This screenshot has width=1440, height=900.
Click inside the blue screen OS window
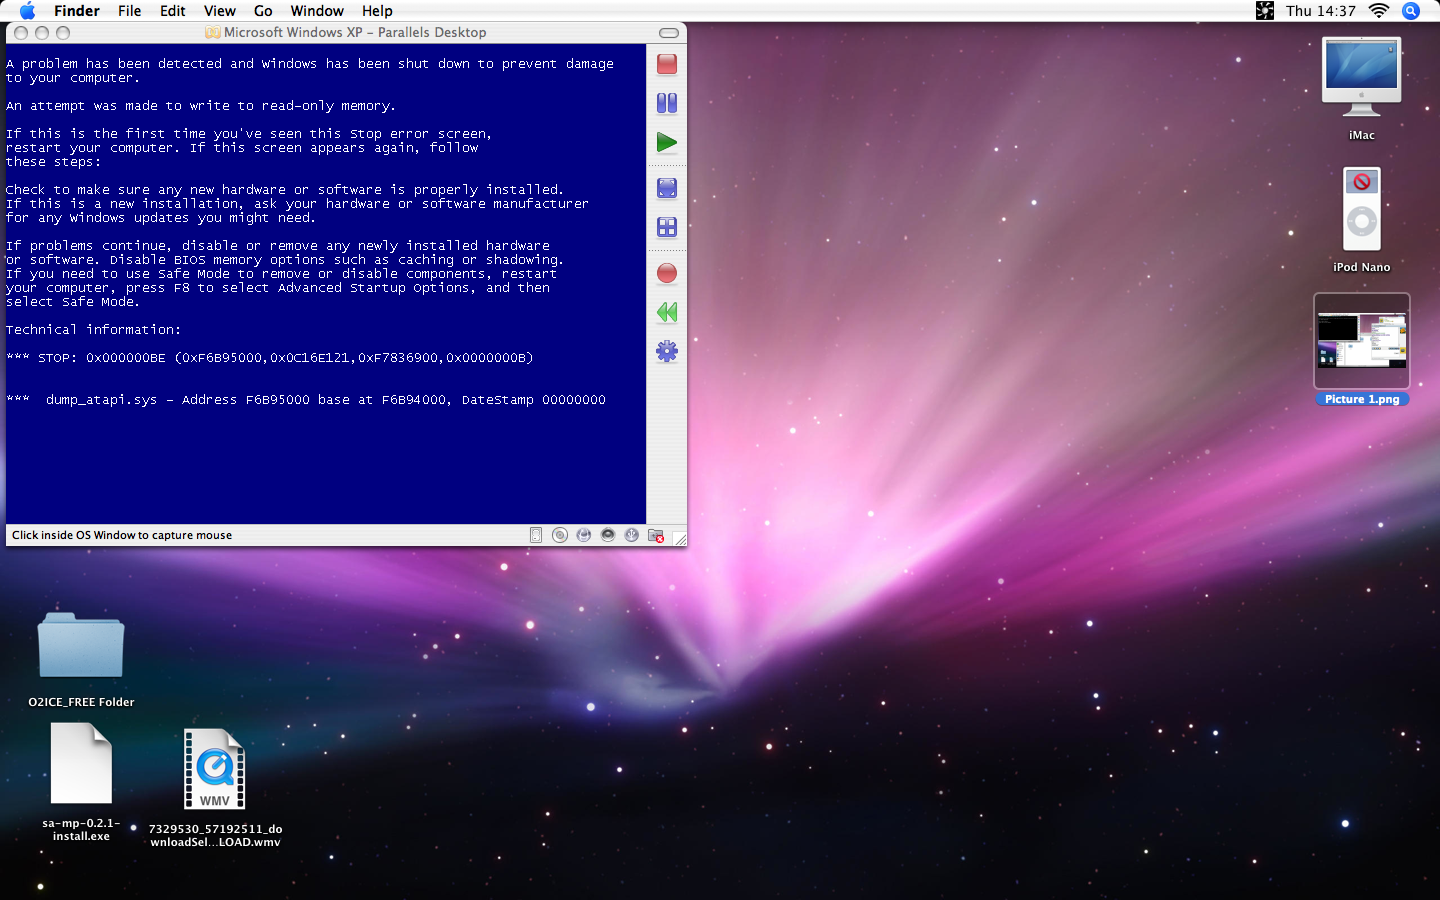pyautogui.click(x=326, y=283)
